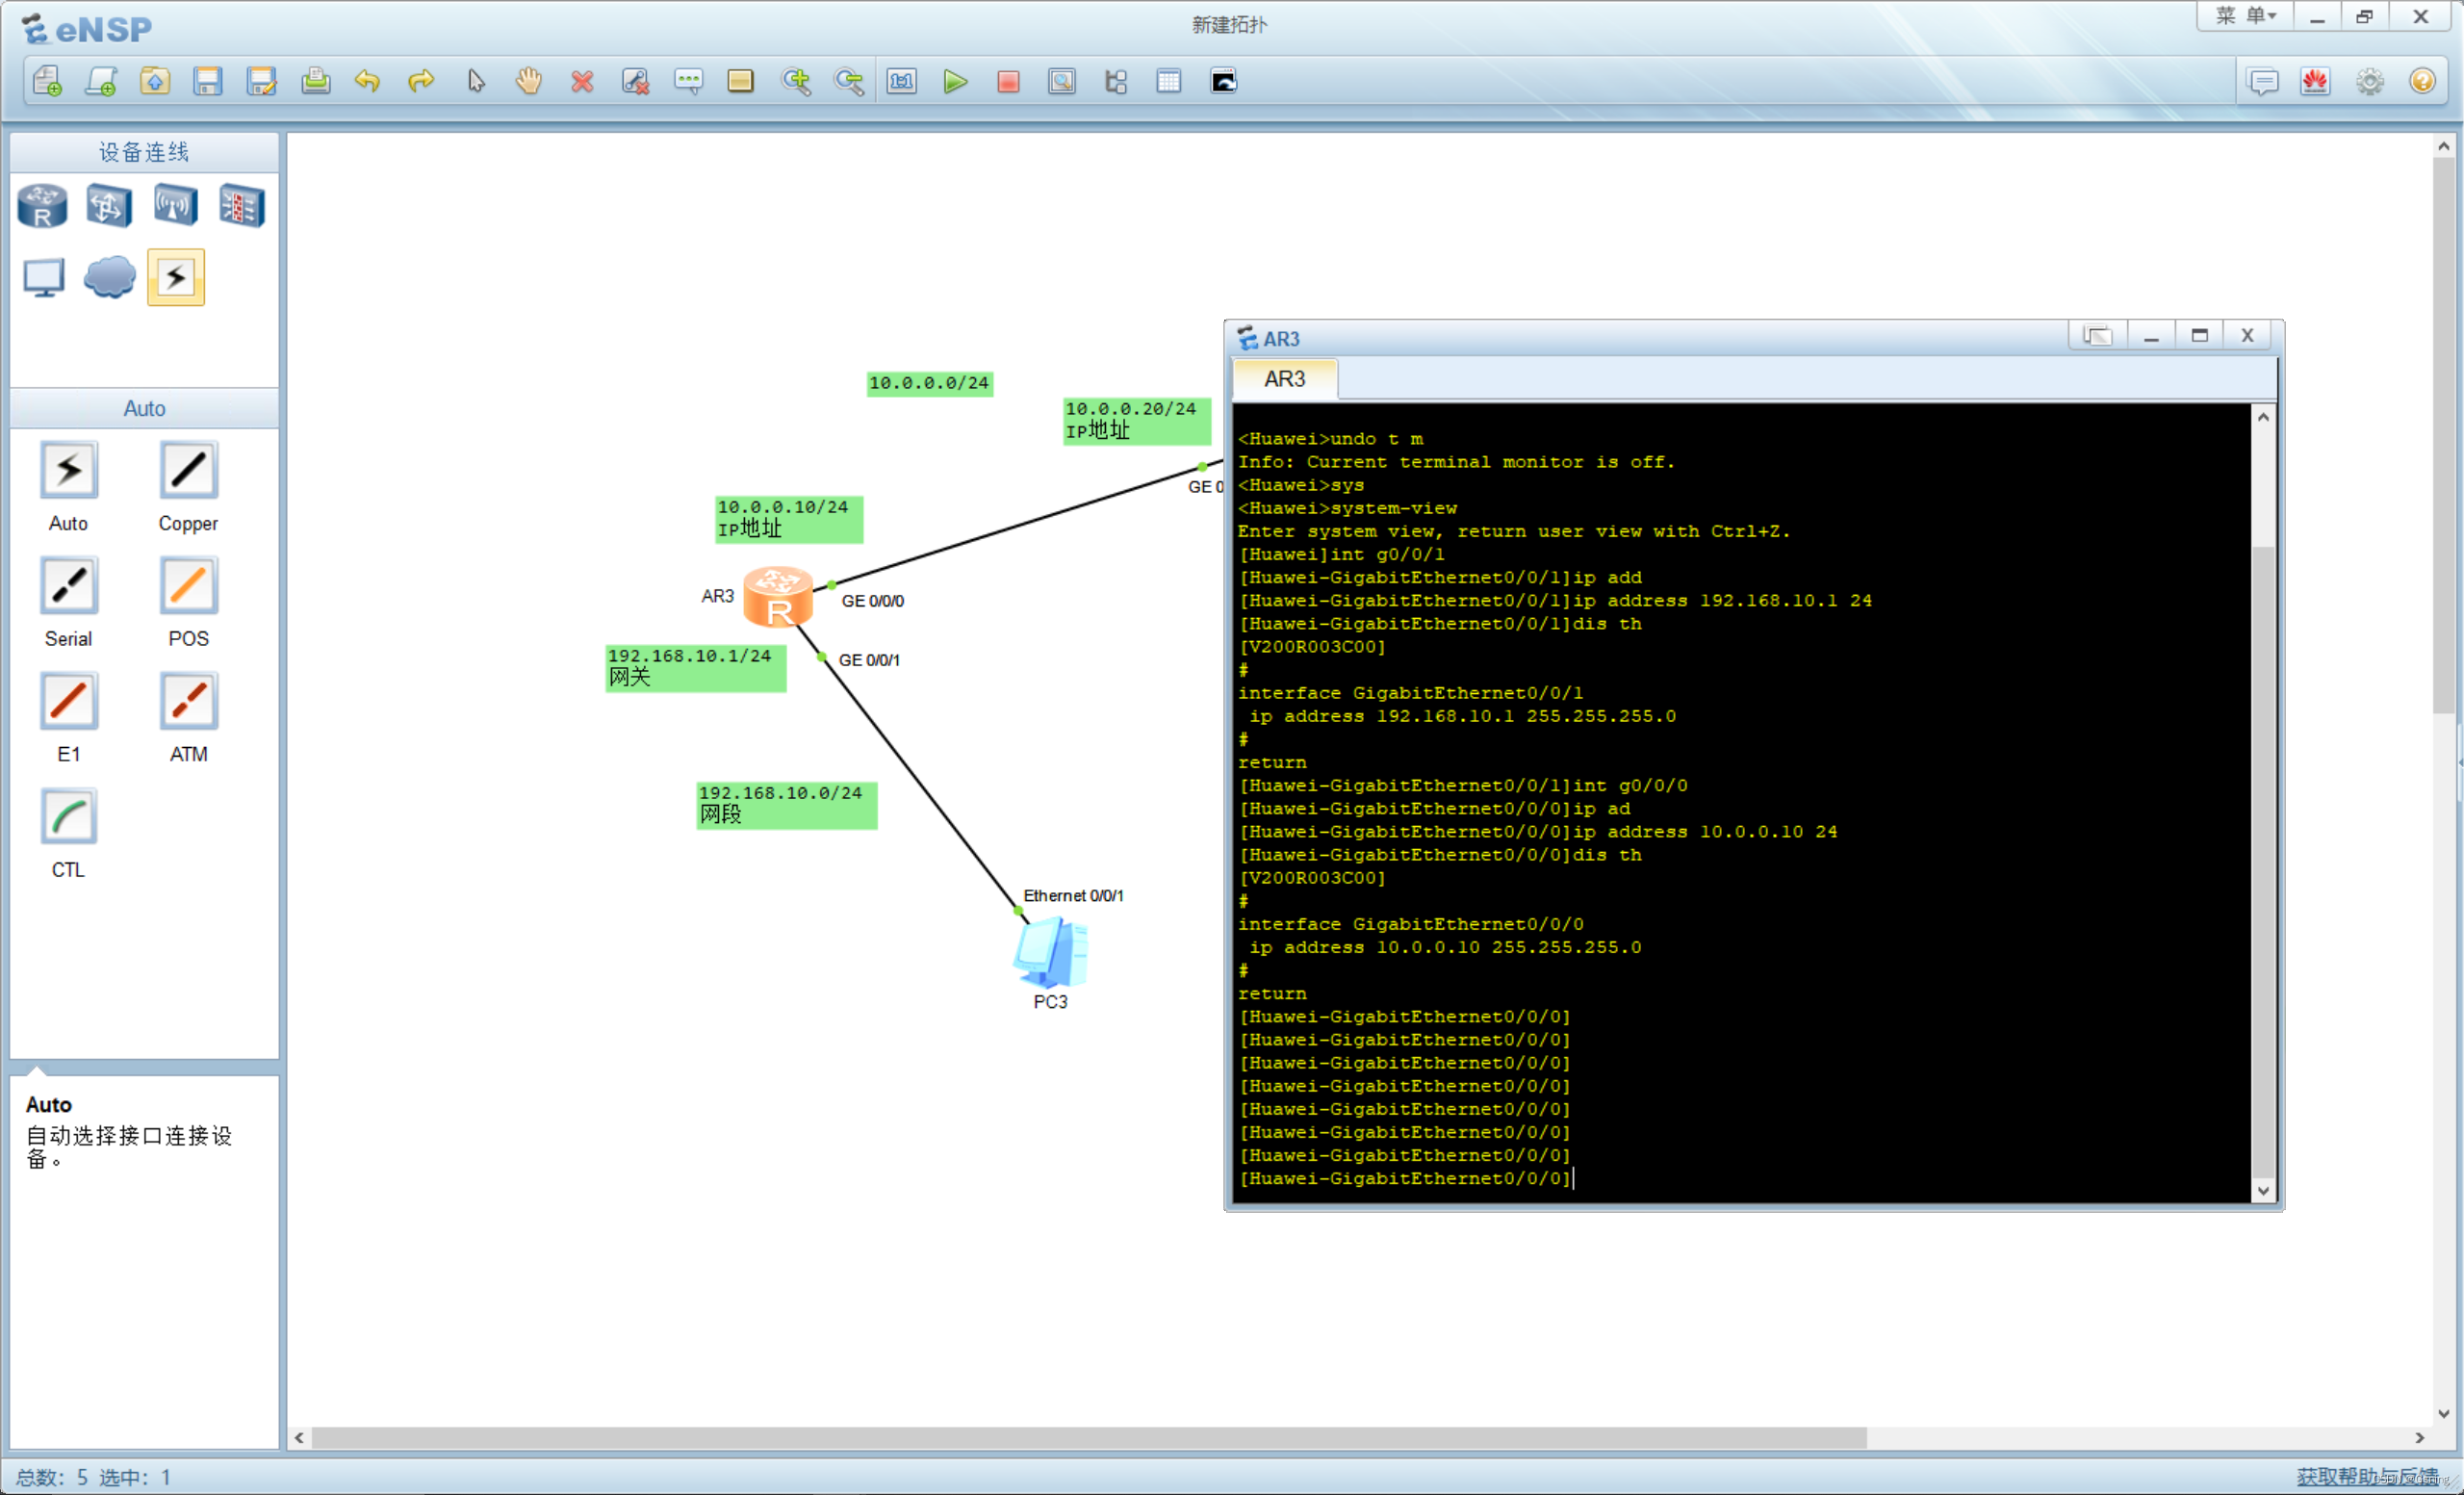Image resolution: width=2464 pixels, height=1495 pixels.
Task: Select the connections lightning category icon
Action: [176, 277]
